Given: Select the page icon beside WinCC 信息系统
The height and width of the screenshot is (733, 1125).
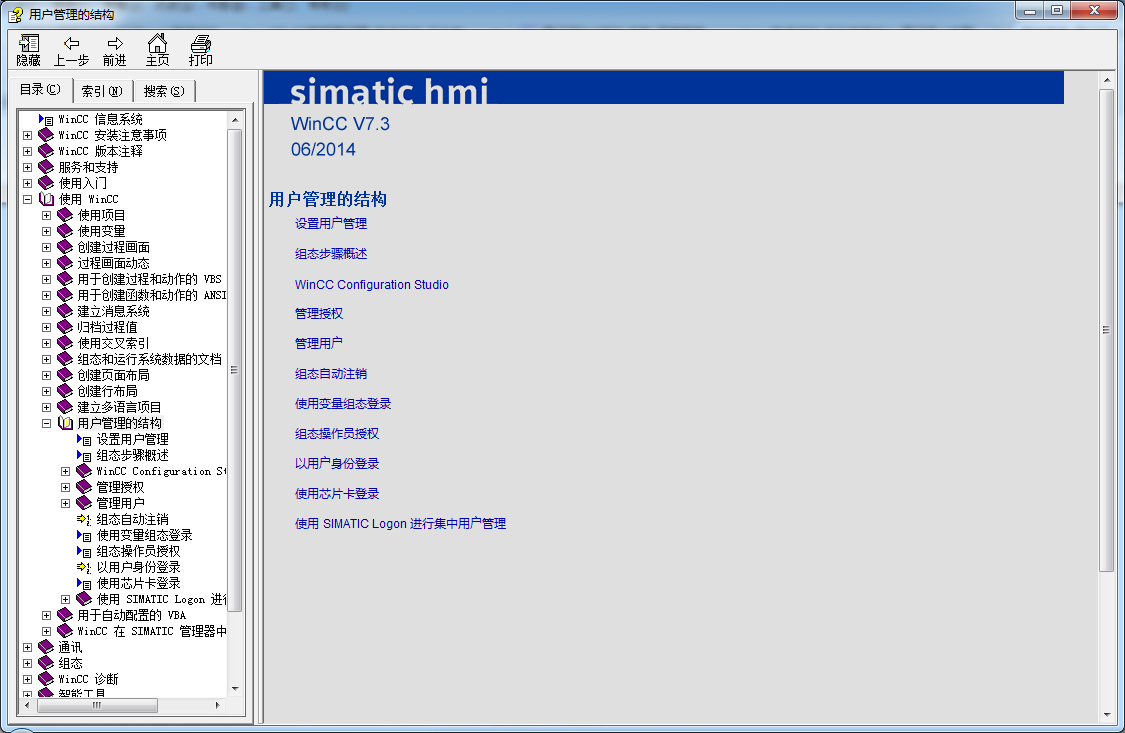Looking at the screenshot, I should click(x=46, y=120).
